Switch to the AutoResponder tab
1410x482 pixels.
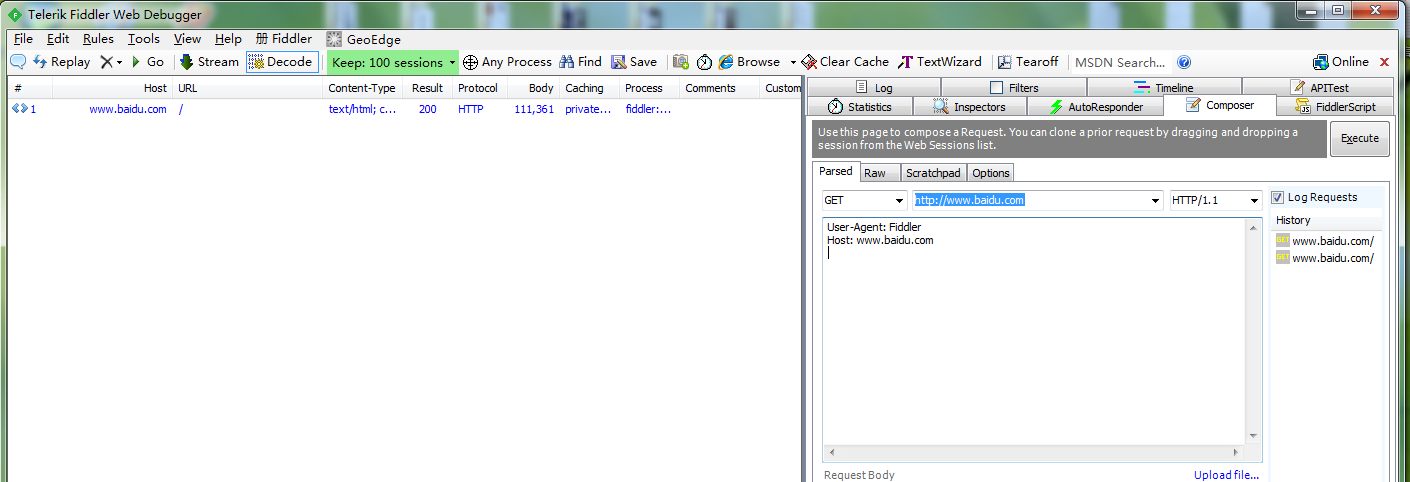pyautogui.click(x=1095, y=106)
